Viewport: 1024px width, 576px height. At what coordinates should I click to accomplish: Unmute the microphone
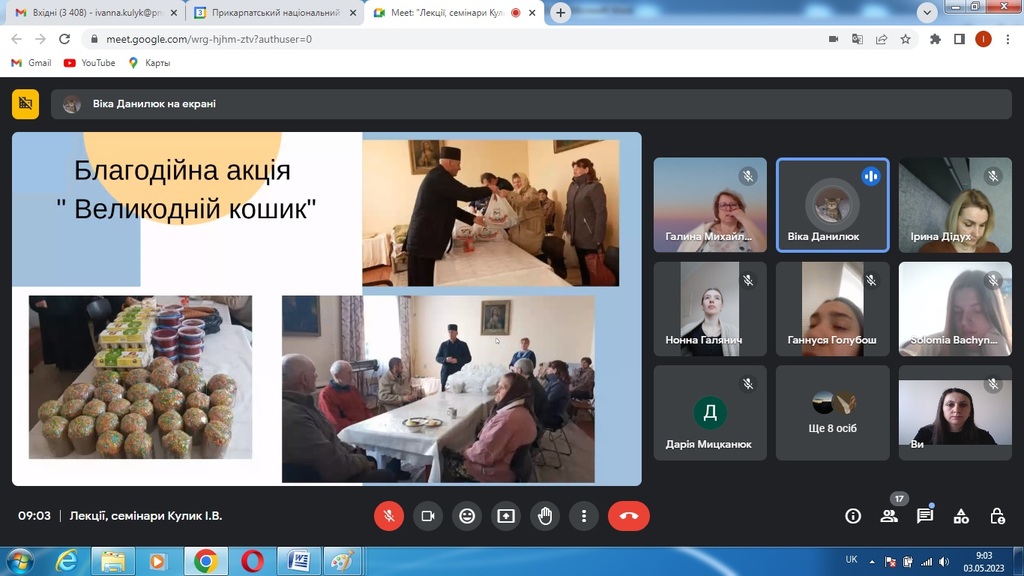pos(389,516)
